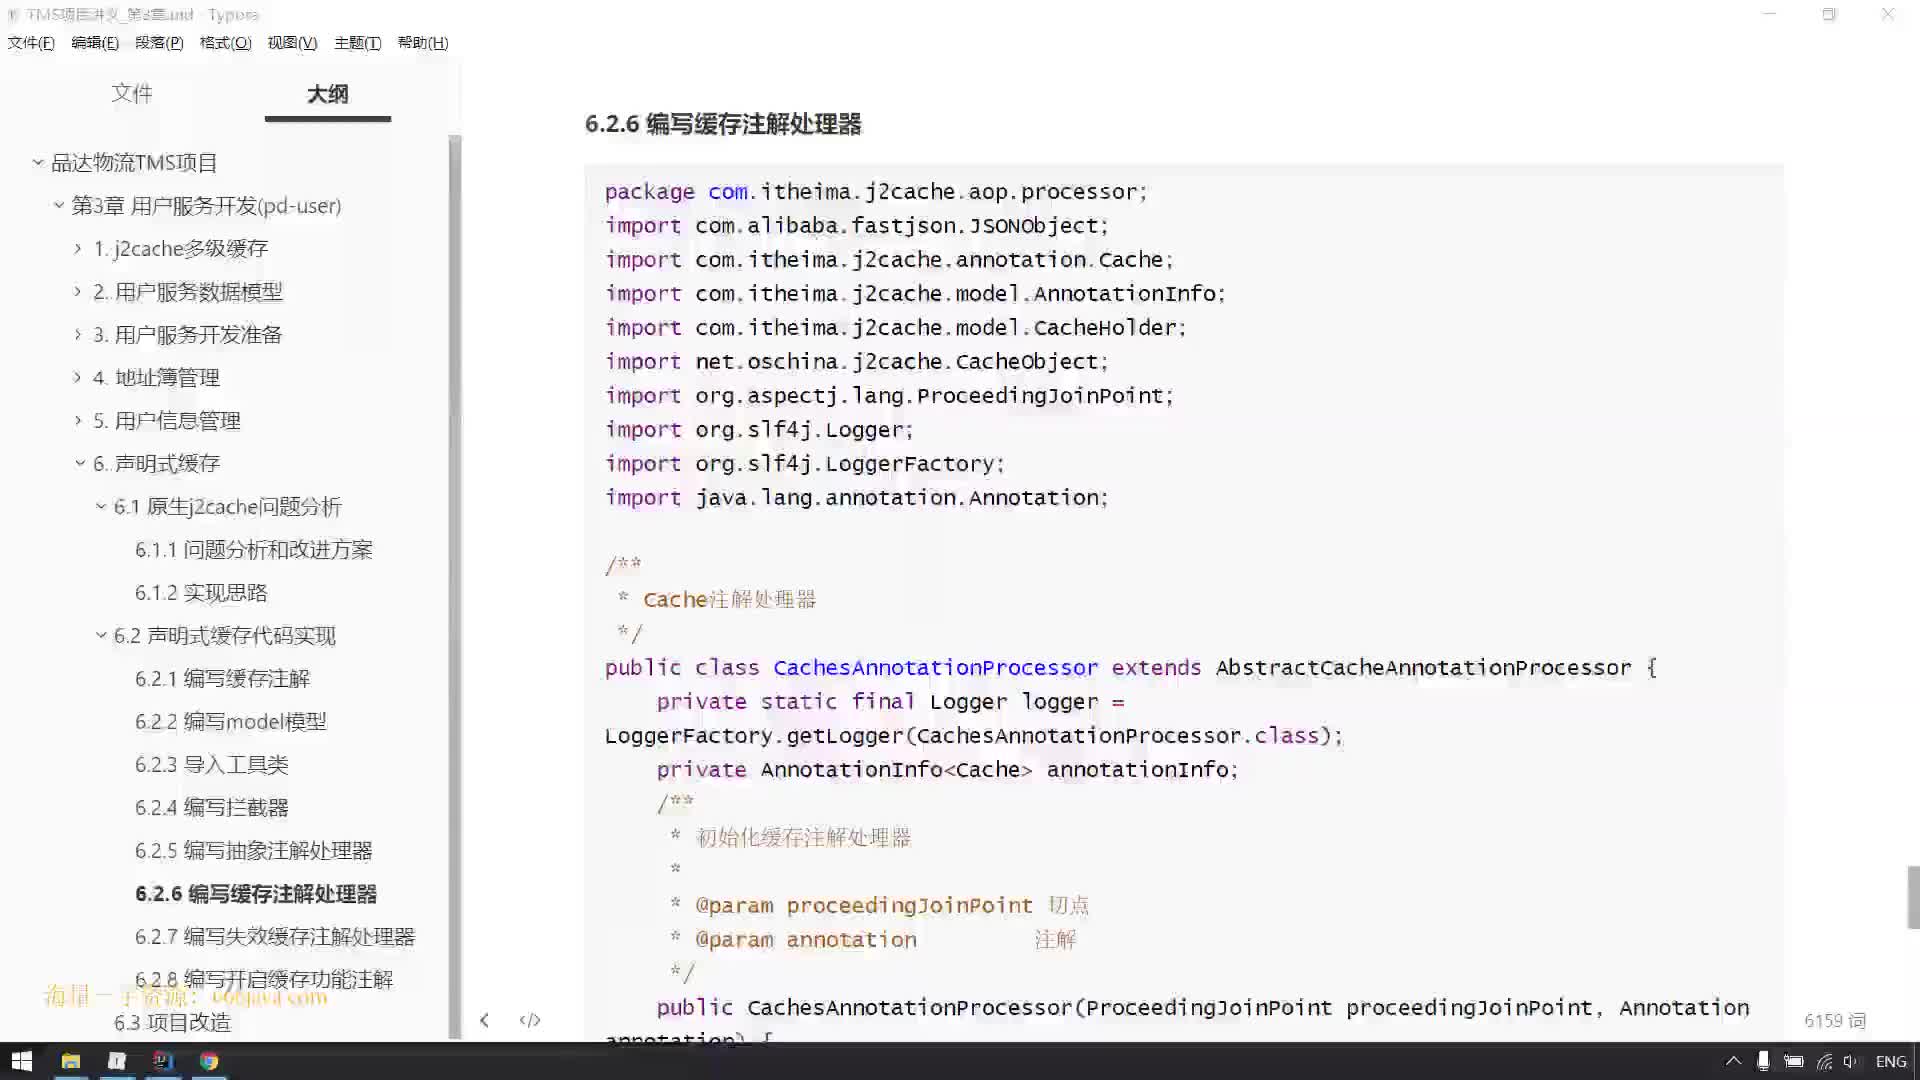The width and height of the screenshot is (1920, 1080).
Task: Open the 编辑(E) menu
Action: pyautogui.click(x=95, y=43)
